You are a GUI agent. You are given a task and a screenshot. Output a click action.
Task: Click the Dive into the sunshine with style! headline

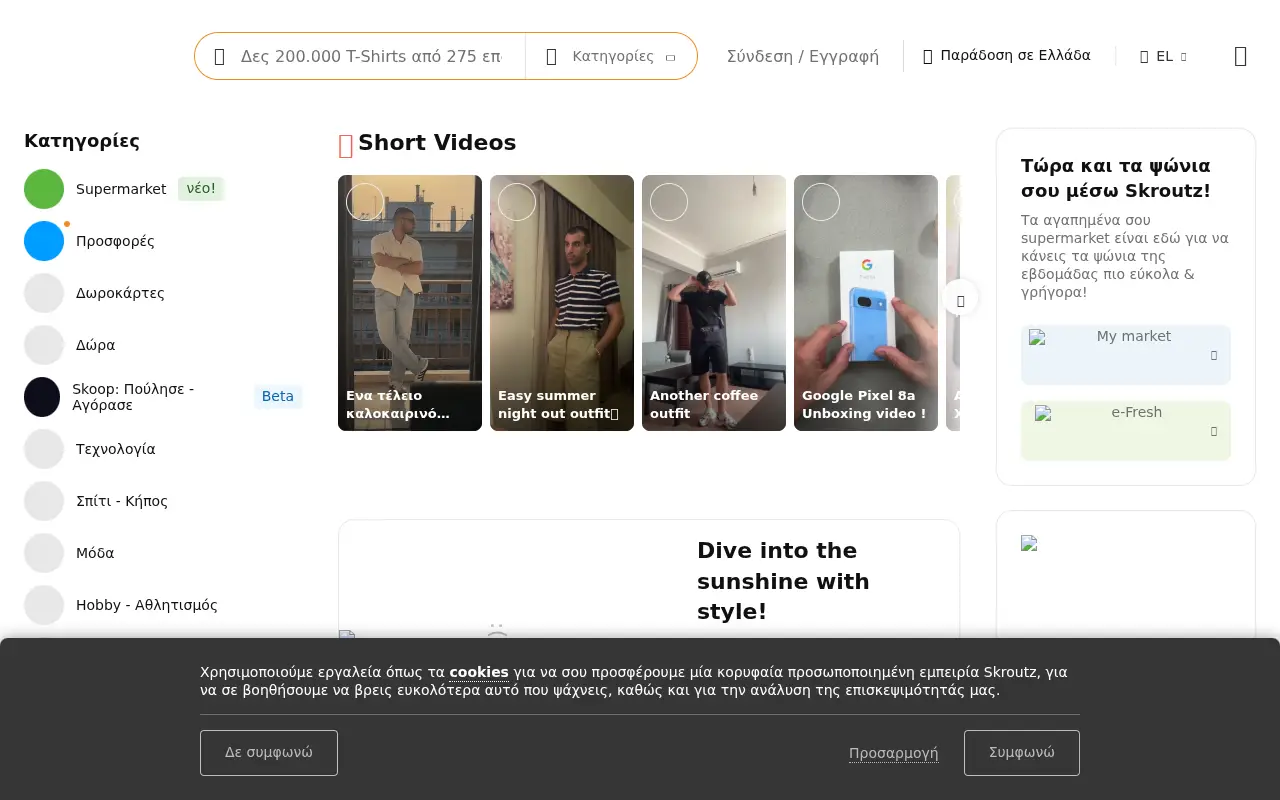[x=783, y=581]
